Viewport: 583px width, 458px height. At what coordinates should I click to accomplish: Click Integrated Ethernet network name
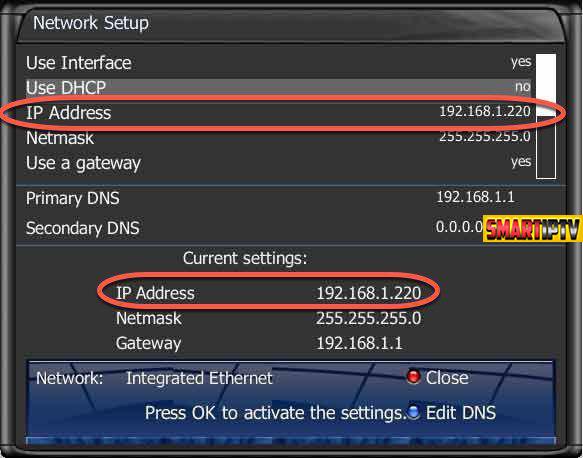[x=199, y=378]
